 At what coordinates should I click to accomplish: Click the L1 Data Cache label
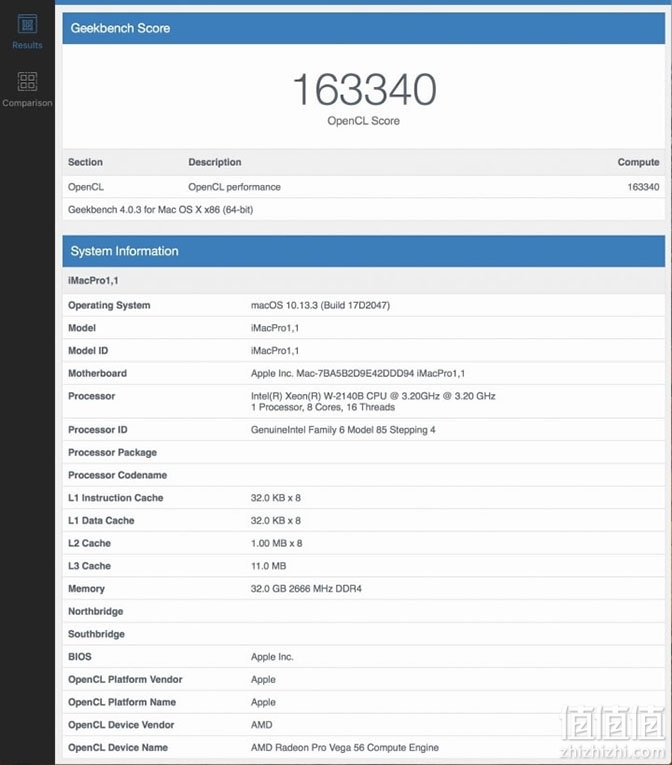click(x=101, y=521)
